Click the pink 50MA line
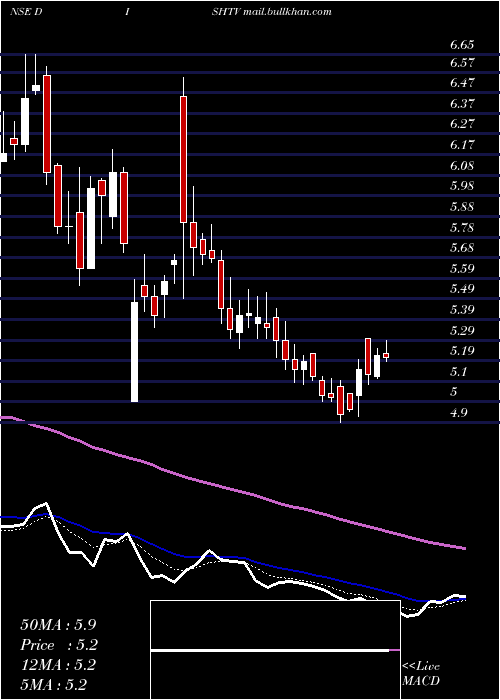500x700 pixels. click(232, 488)
